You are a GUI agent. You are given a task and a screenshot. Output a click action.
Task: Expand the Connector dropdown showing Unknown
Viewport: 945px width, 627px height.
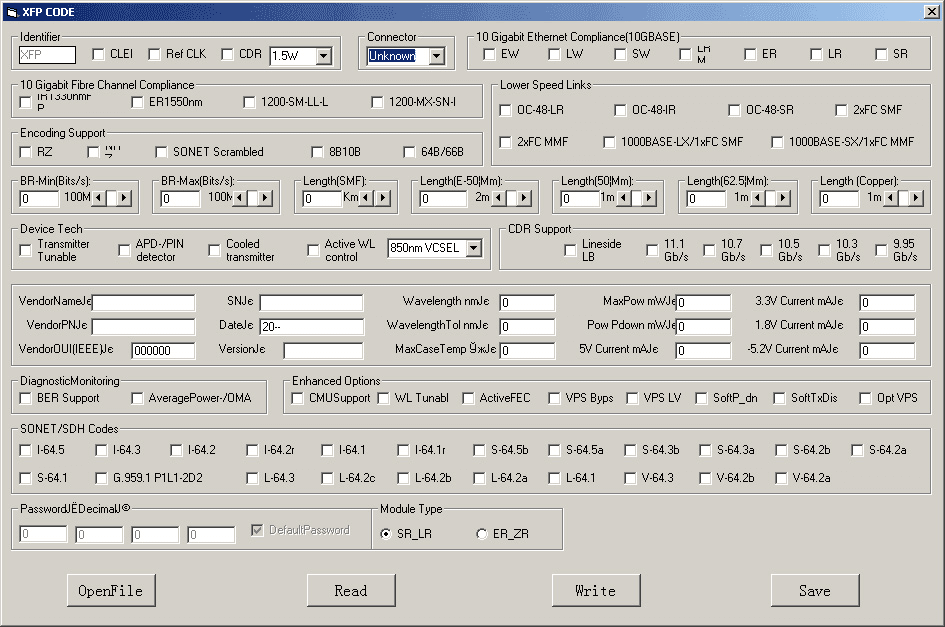pos(436,56)
